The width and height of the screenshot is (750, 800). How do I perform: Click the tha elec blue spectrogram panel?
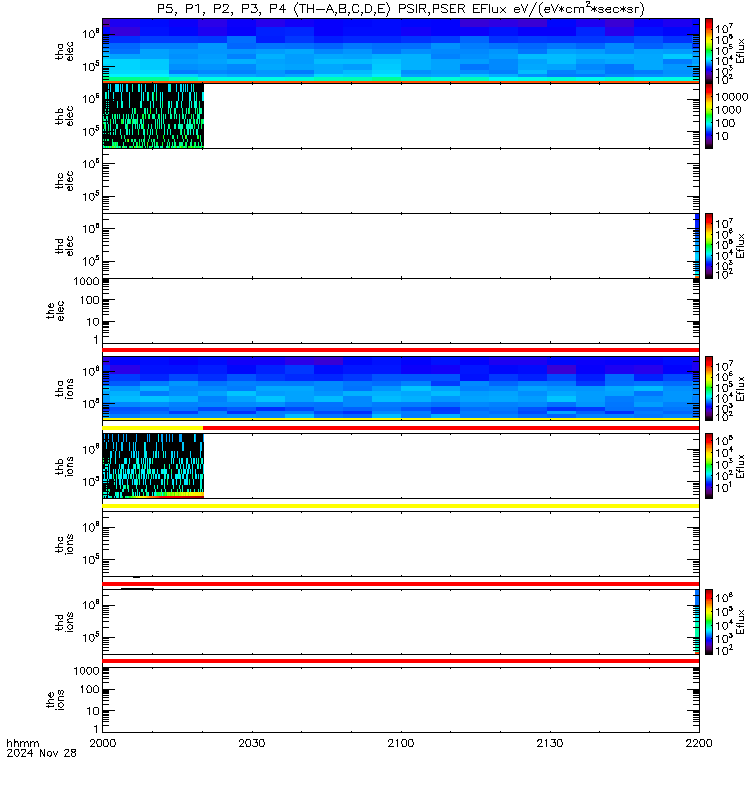pos(401,50)
